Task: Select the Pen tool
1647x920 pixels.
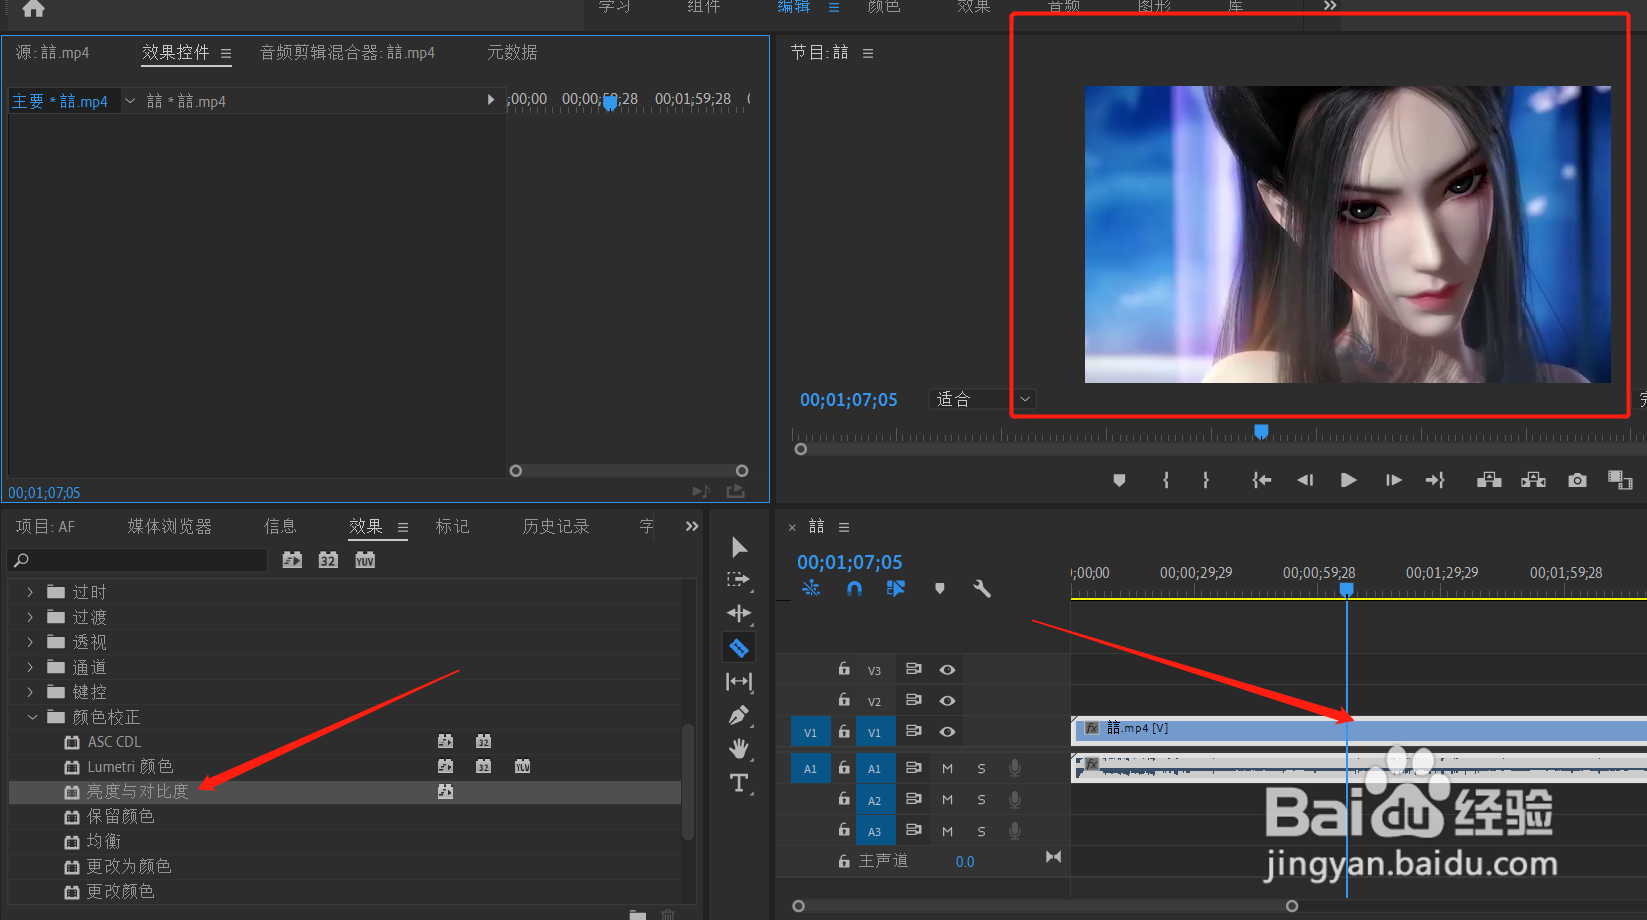Action: point(739,715)
